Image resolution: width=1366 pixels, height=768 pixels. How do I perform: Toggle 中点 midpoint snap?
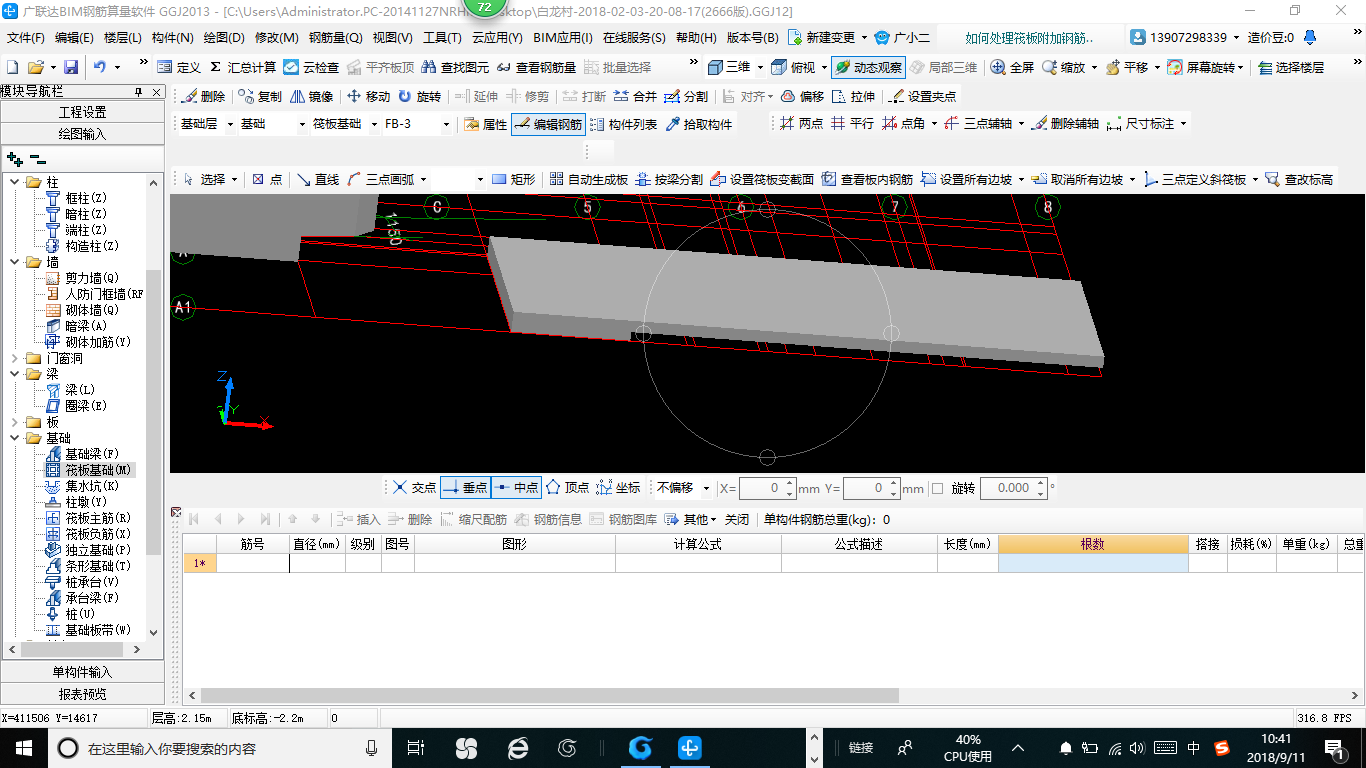pos(516,487)
